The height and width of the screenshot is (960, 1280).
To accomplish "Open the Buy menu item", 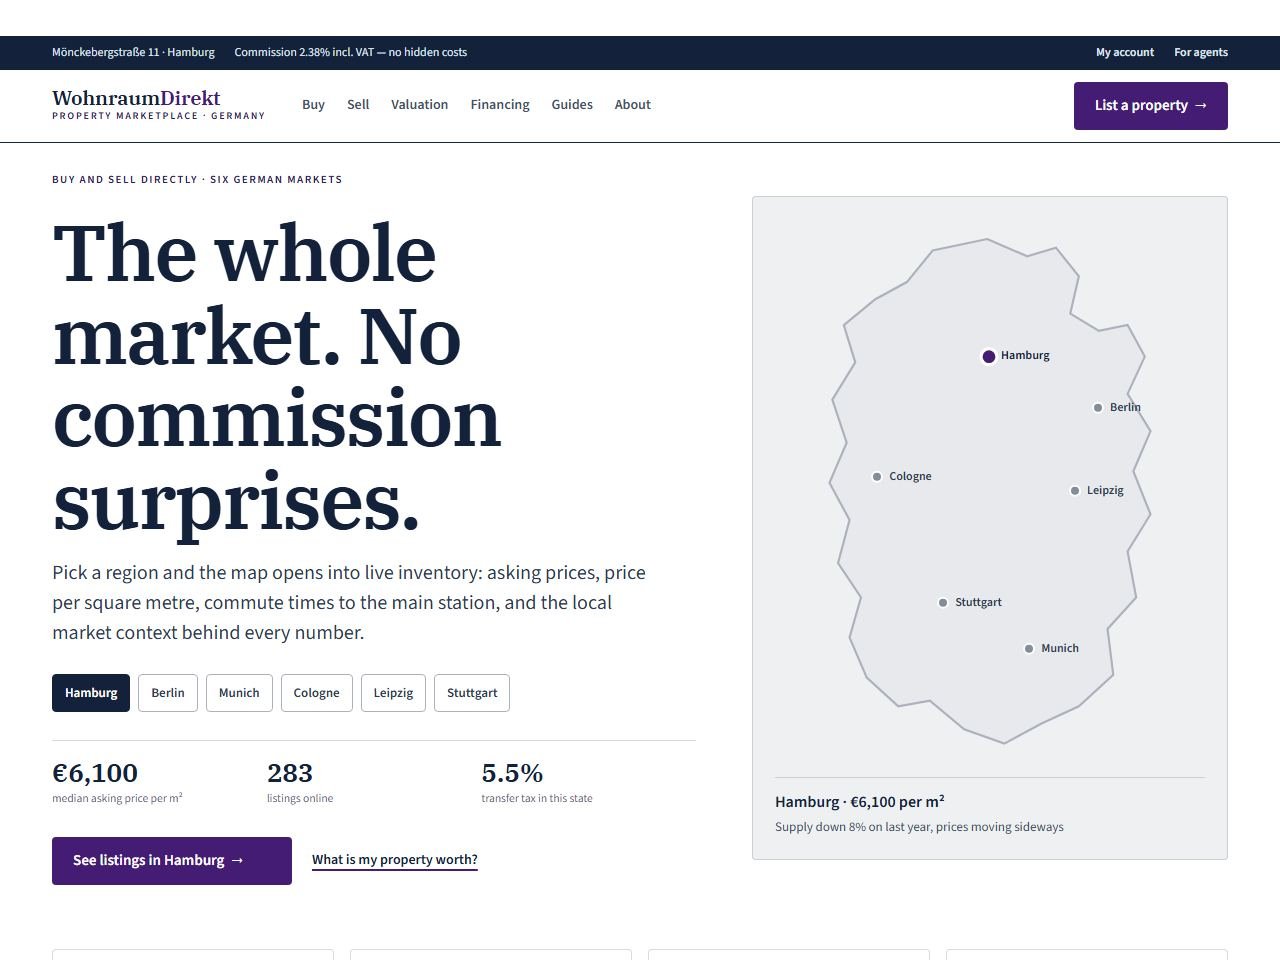I will [314, 104].
